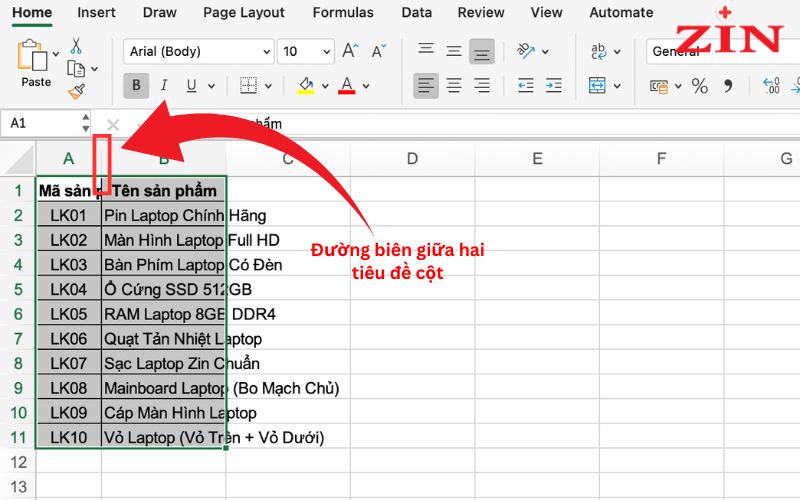Apply percent style

[699, 86]
